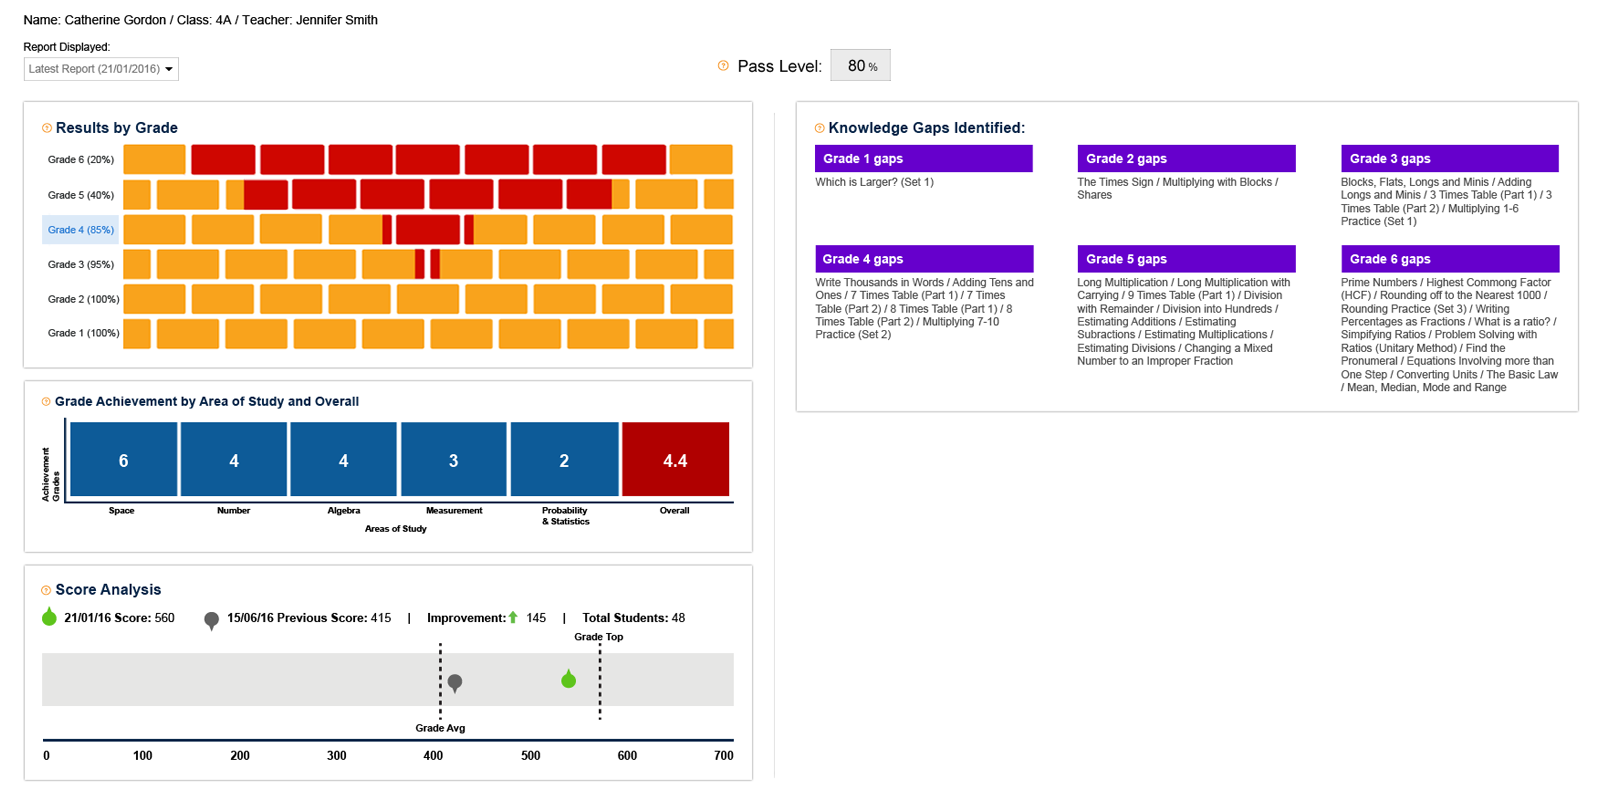This screenshot has width=1600, height=798.
Task: Click the first orange brick in Grade 6 row
Action: point(154,160)
